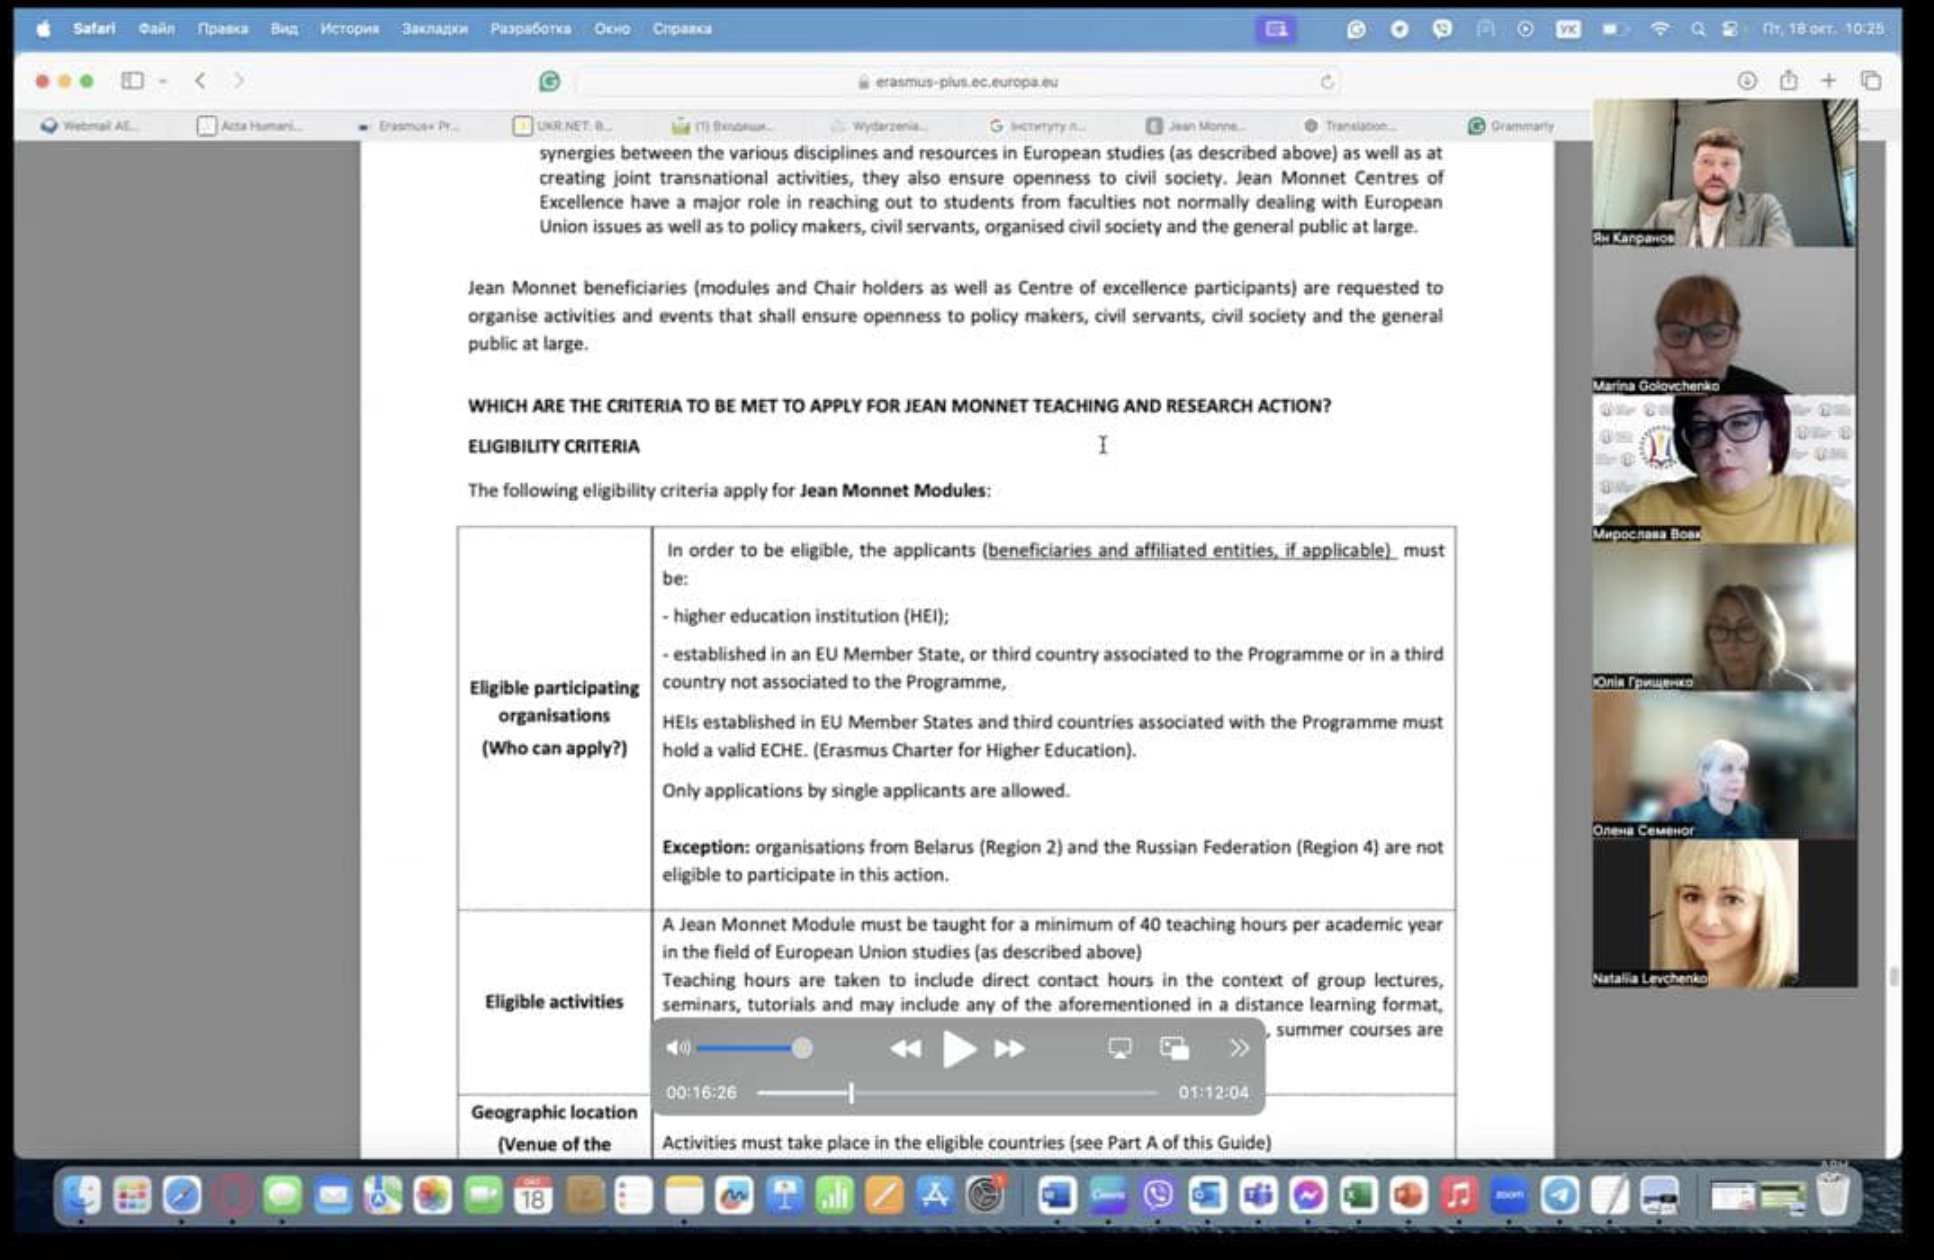The height and width of the screenshot is (1260, 1934).
Task: Open the История menu
Action: tap(349, 29)
